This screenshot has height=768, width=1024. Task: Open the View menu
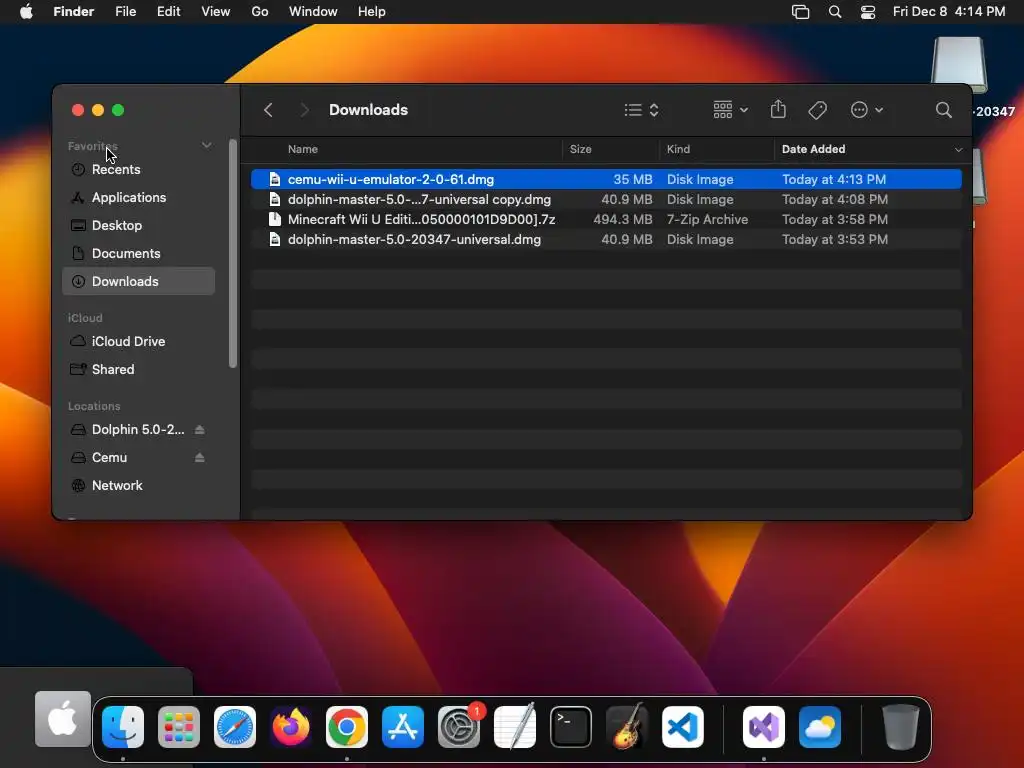point(216,12)
